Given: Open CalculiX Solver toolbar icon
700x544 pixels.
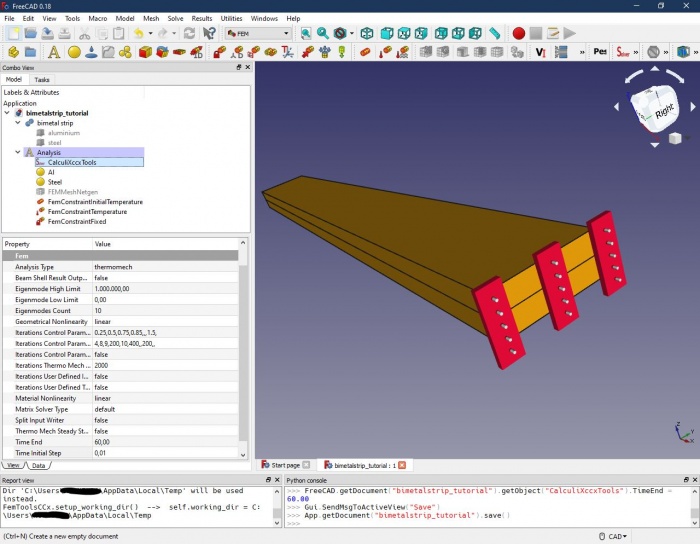Looking at the screenshot, I should [622, 52].
